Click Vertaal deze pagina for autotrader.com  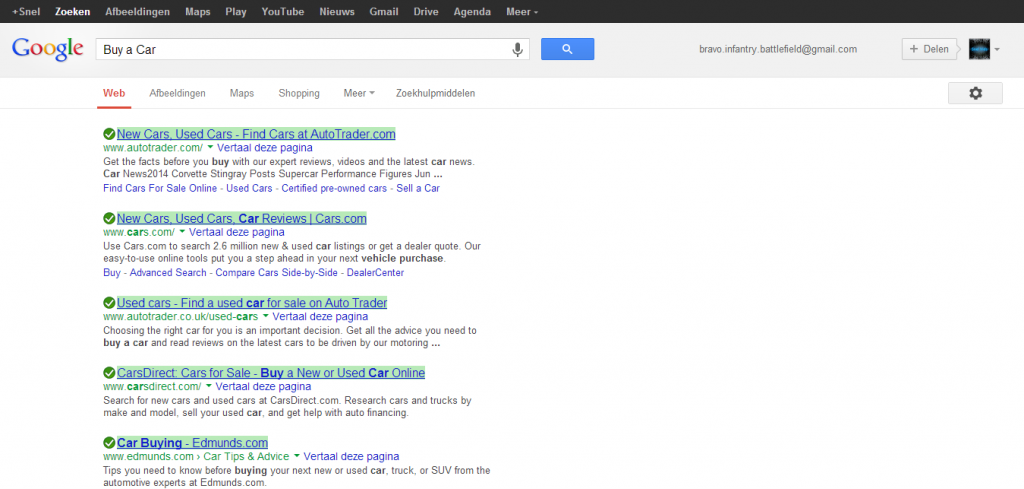coord(264,148)
